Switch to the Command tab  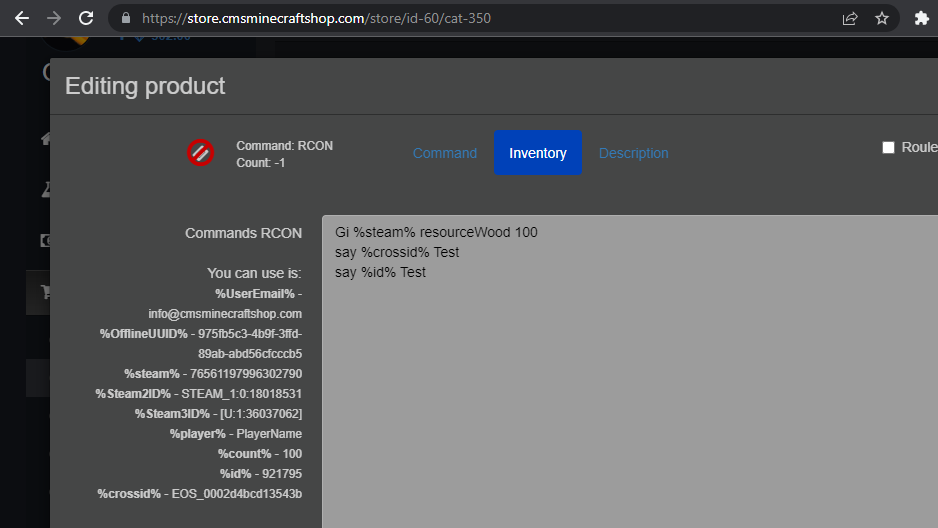(445, 153)
